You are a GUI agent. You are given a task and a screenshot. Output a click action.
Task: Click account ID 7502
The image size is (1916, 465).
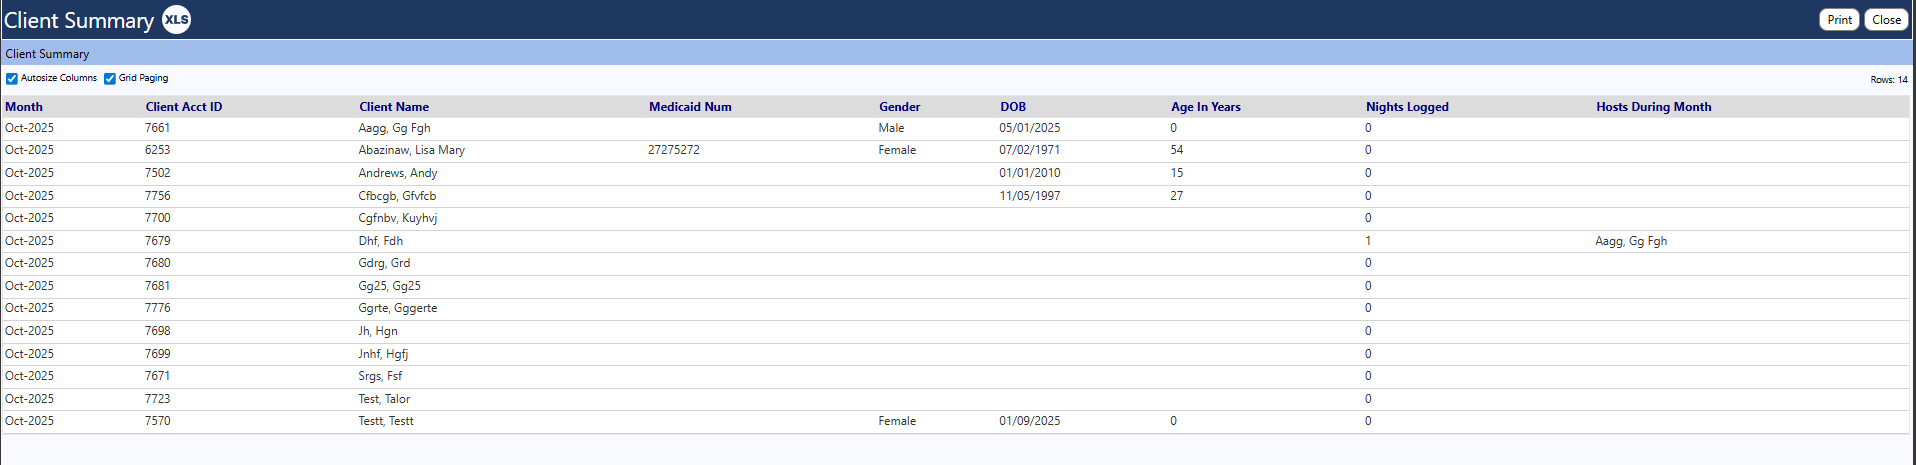point(157,173)
